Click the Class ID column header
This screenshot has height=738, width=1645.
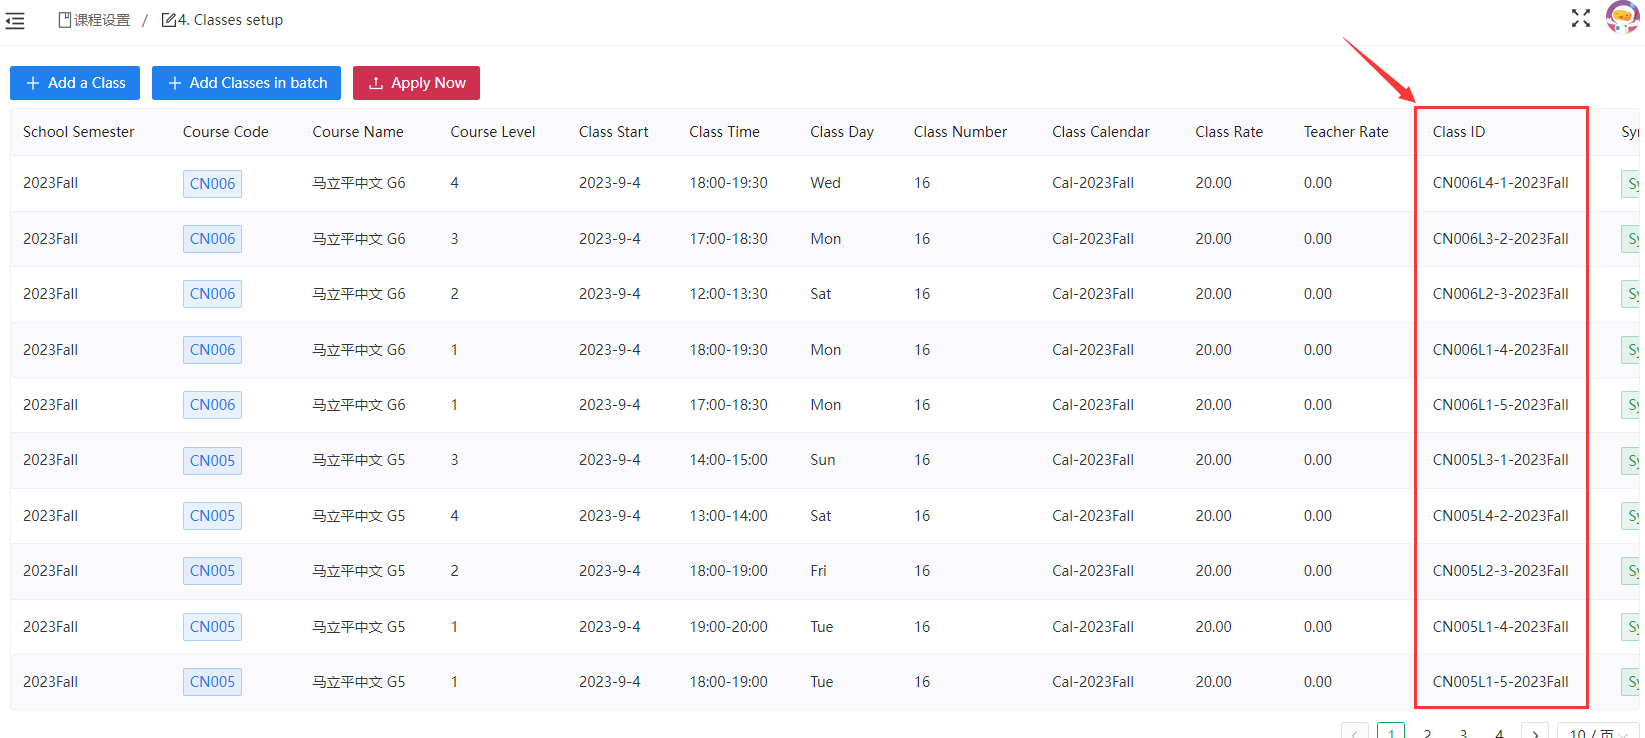pos(1458,132)
